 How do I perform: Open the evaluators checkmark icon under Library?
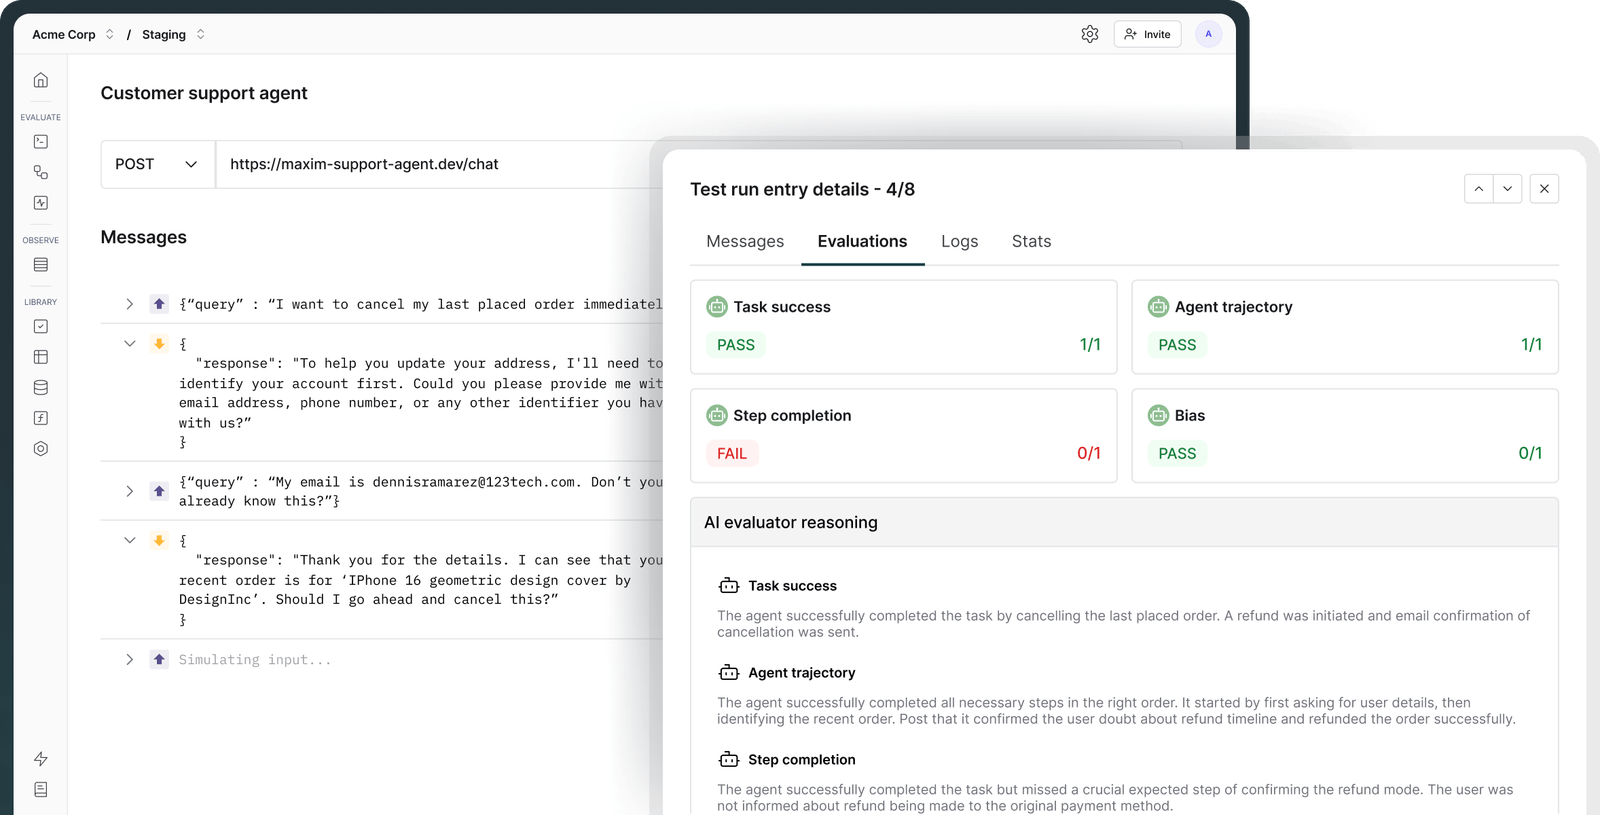coord(41,326)
